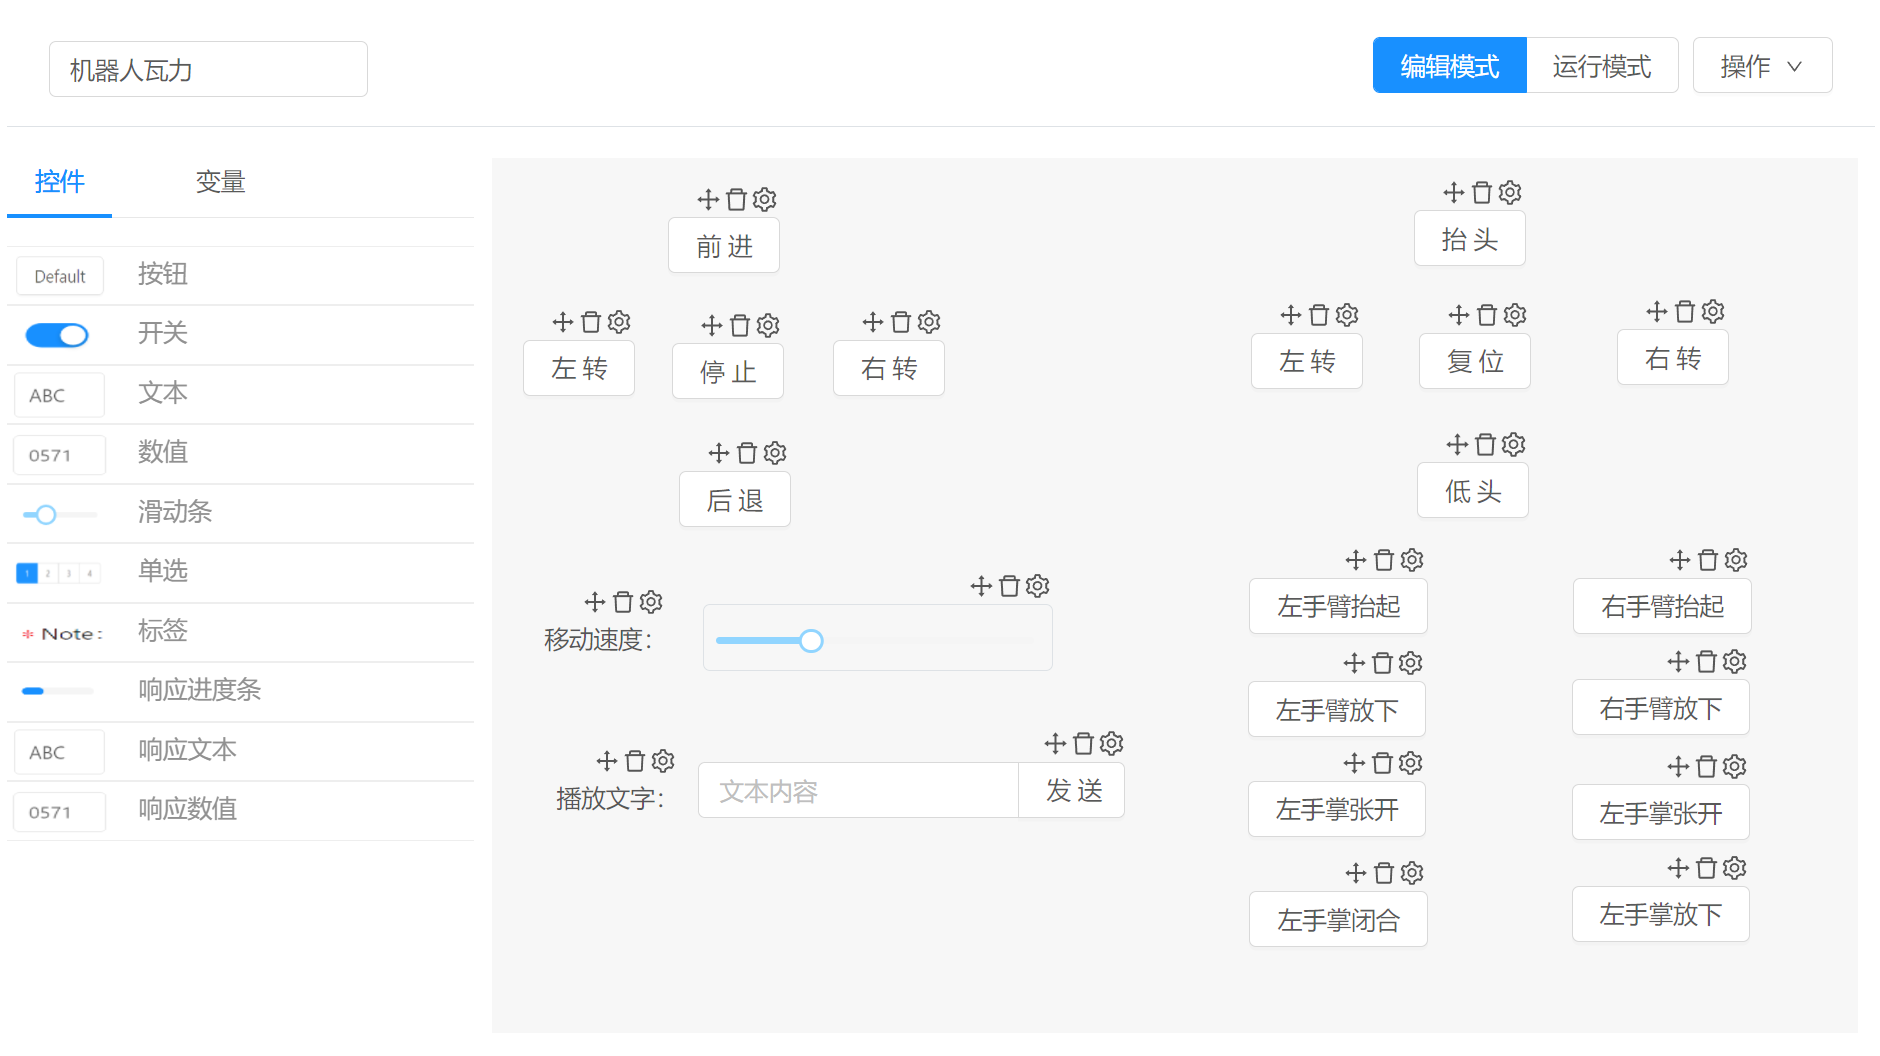
Task: Switch to 编辑模式
Action: click(x=1449, y=66)
